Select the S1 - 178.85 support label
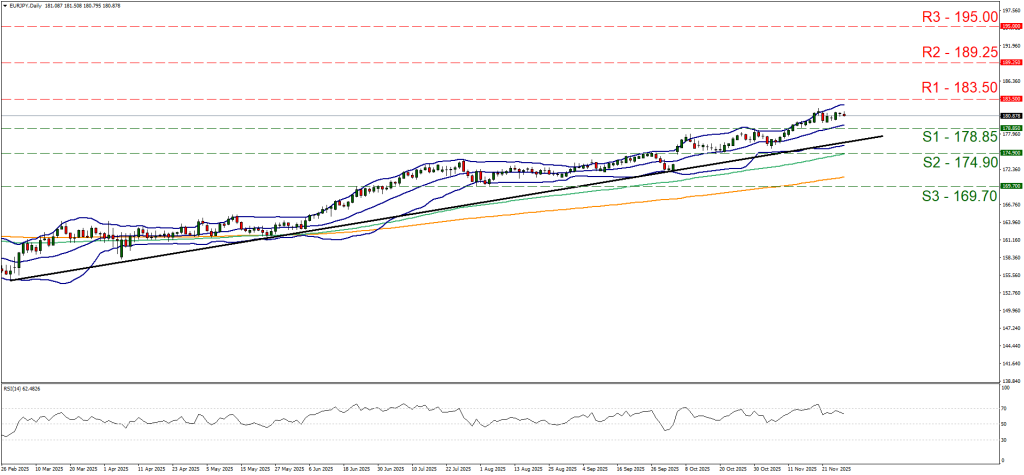This screenshot has height=475, width=1024. pyautogui.click(x=959, y=138)
